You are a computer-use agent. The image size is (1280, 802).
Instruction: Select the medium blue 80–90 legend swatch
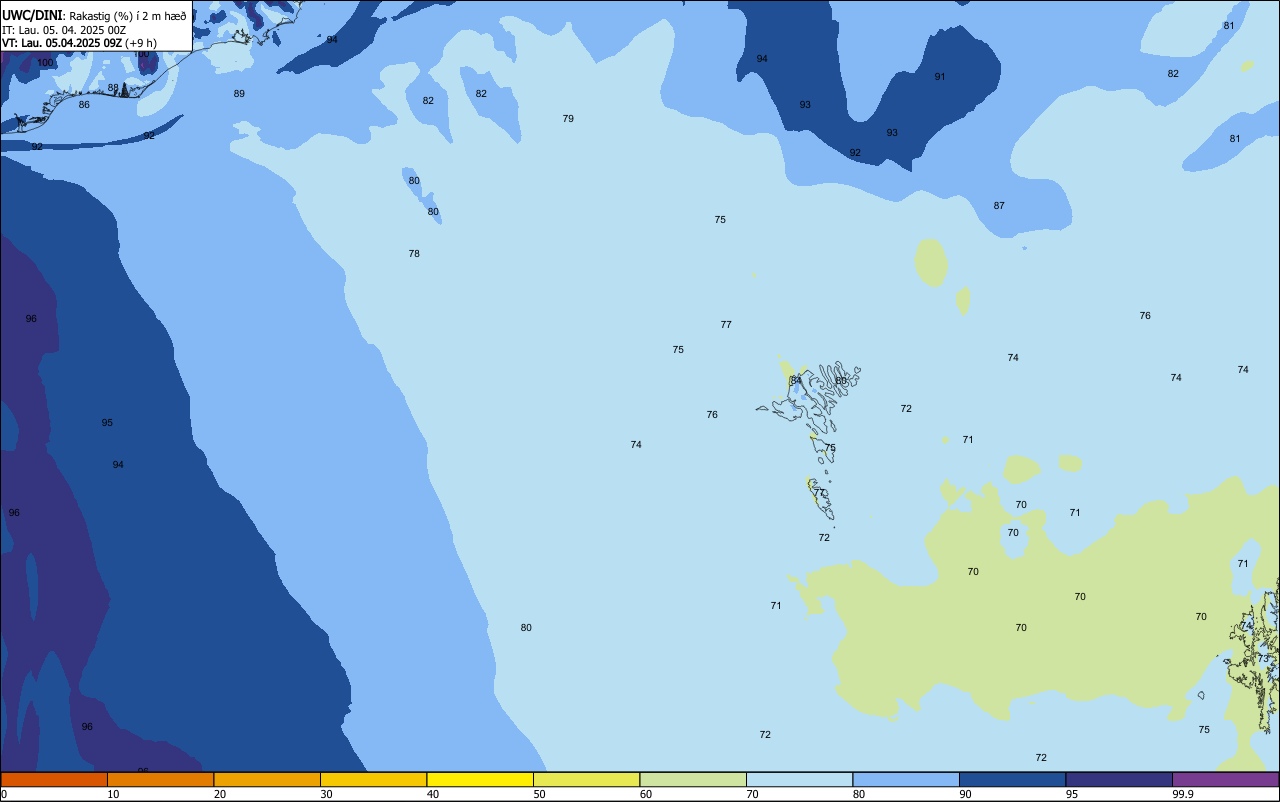[906, 779]
